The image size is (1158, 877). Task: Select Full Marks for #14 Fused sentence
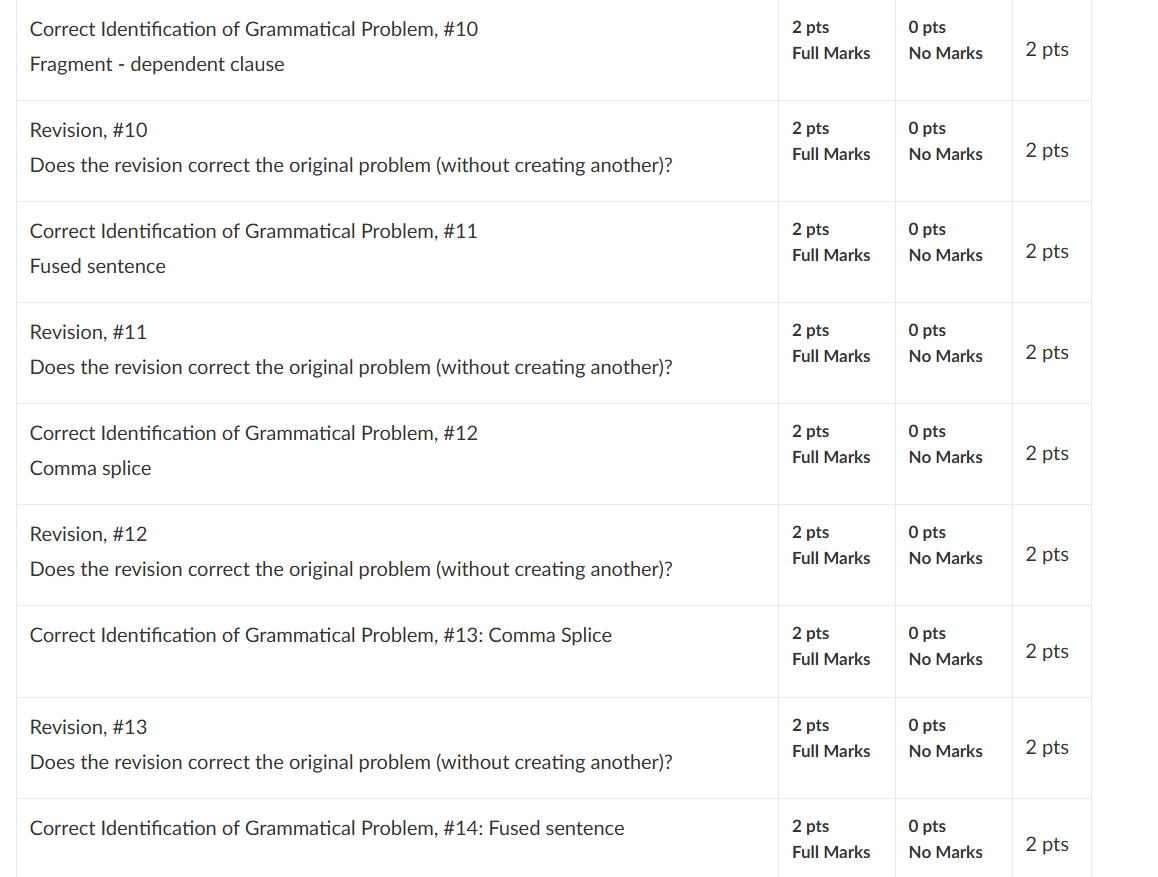pyautogui.click(x=836, y=839)
